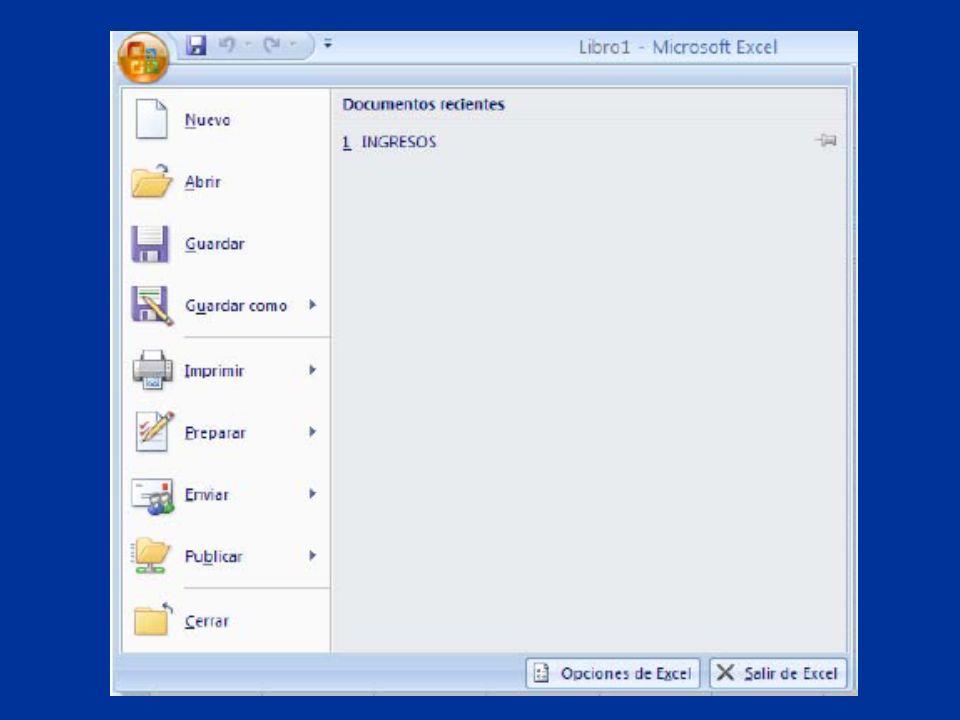Choose Abrir from the Office menu
Viewport: 960px width, 720px height.
click(x=203, y=182)
